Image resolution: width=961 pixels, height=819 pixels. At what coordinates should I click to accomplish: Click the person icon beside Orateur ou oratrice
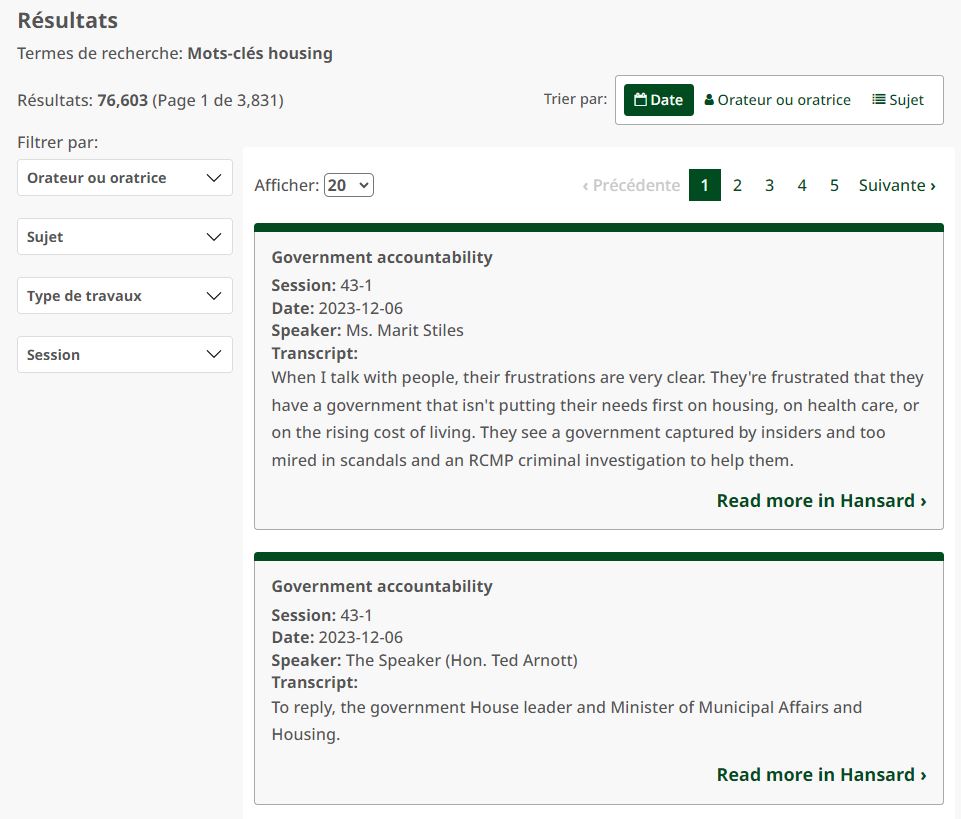[709, 100]
